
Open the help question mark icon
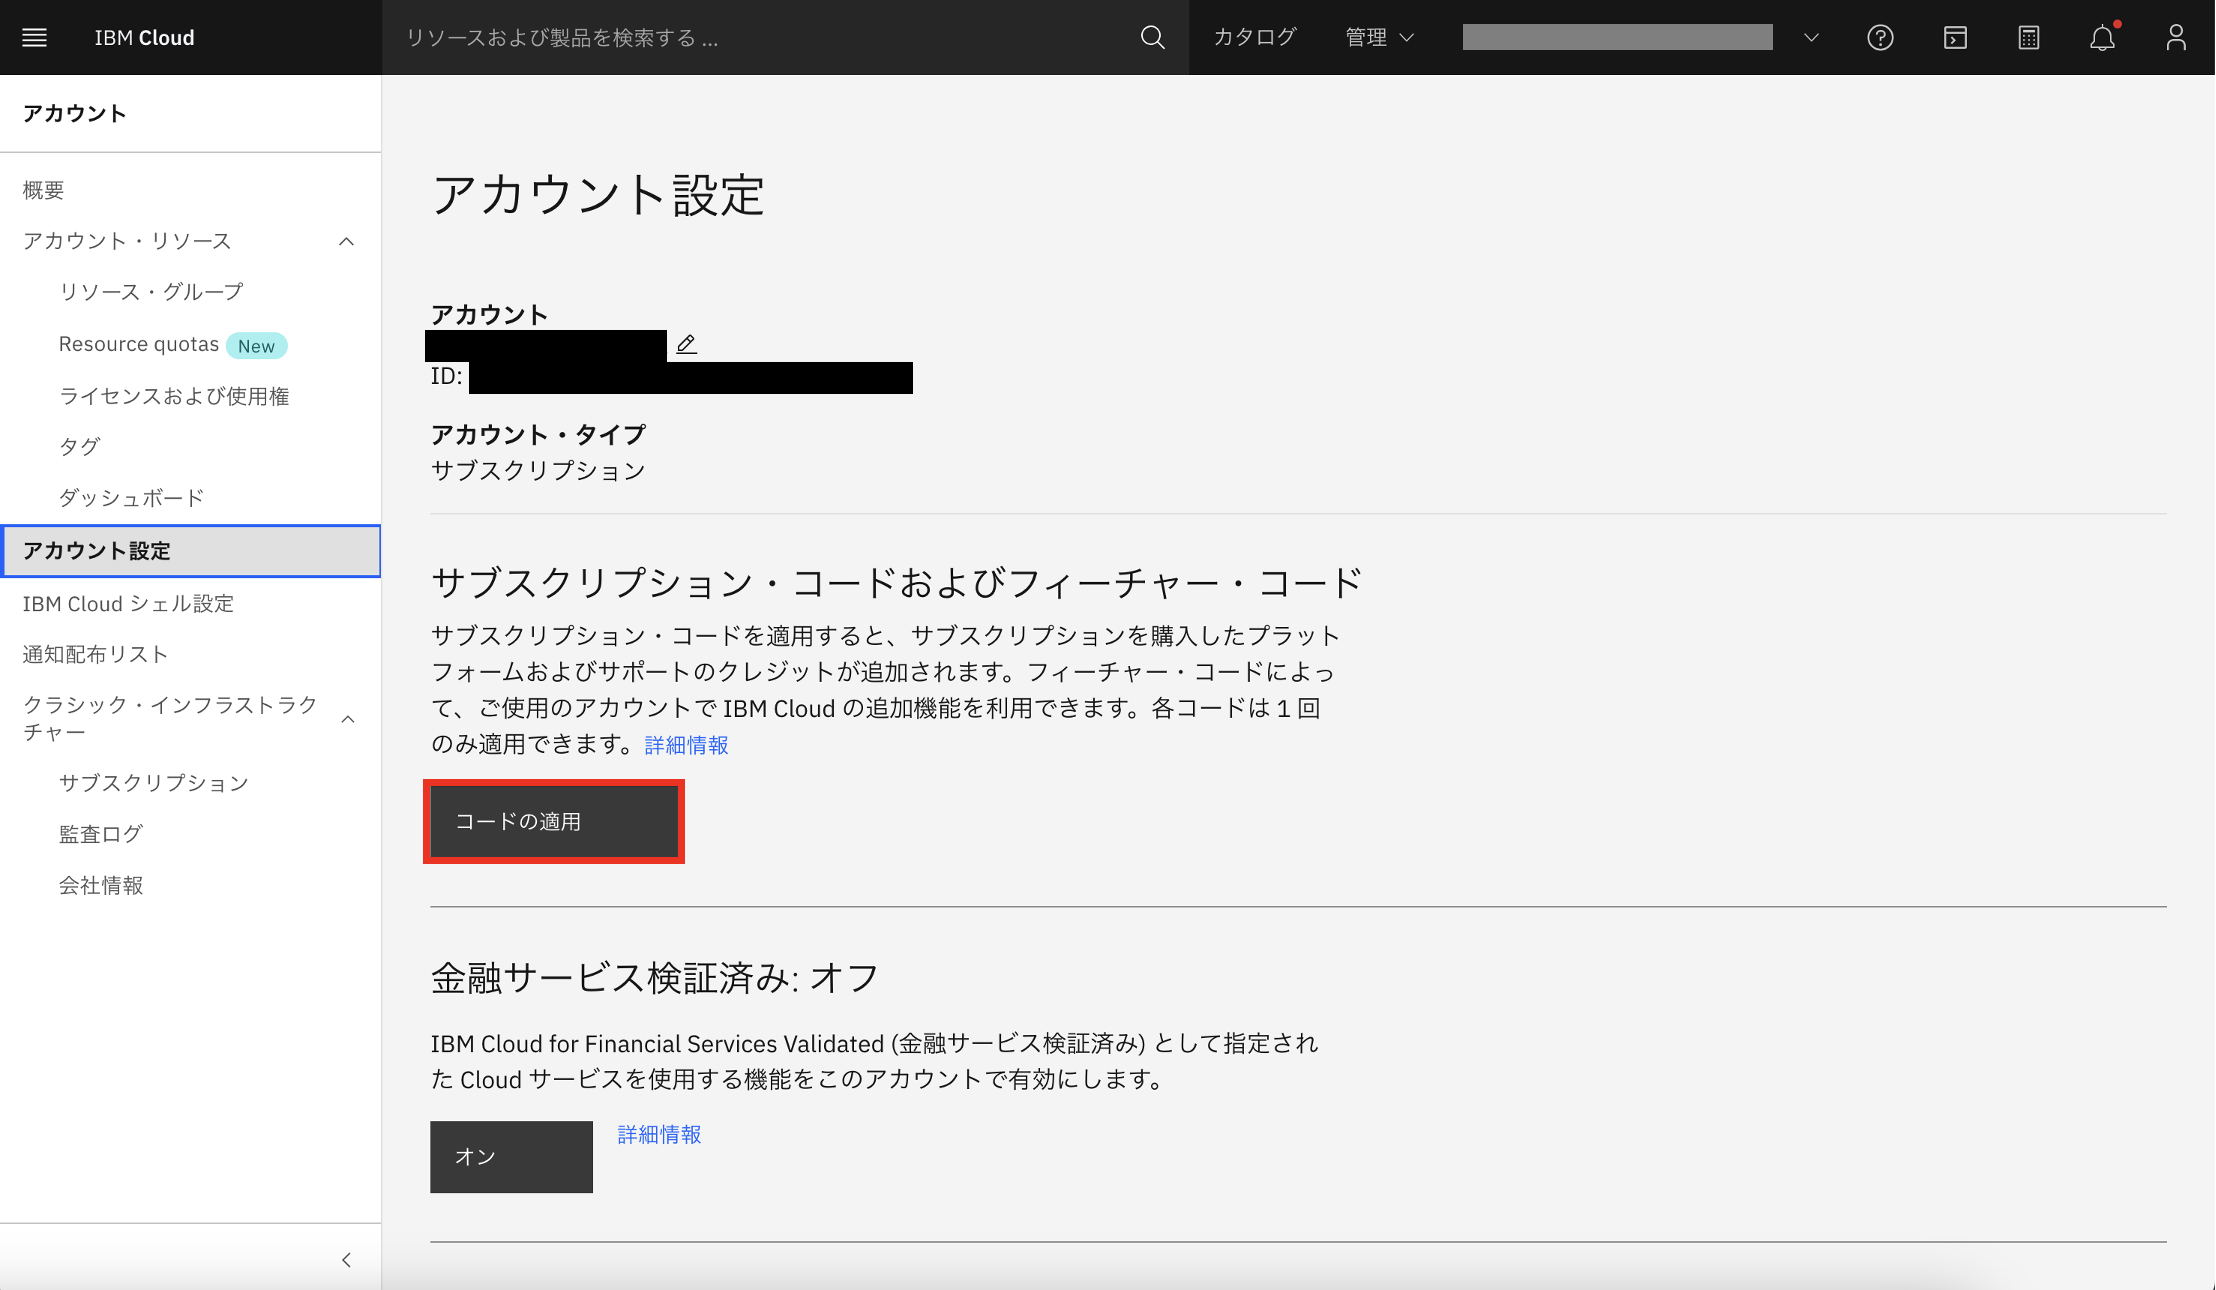[1880, 38]
